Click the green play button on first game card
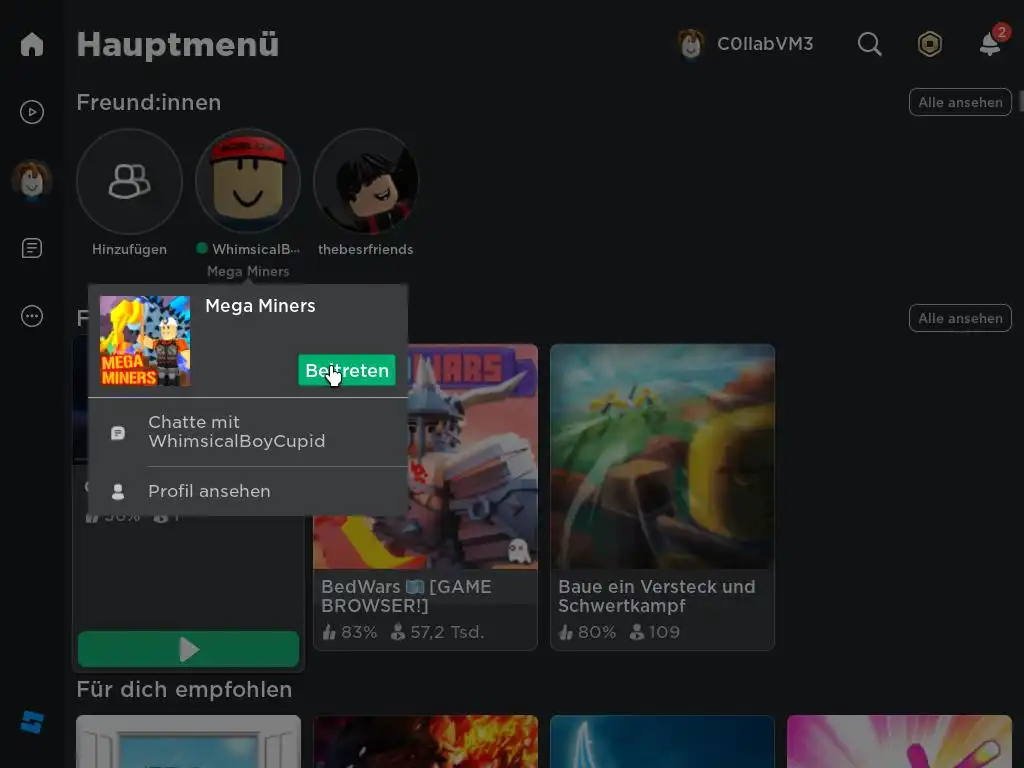 [188, 649]
